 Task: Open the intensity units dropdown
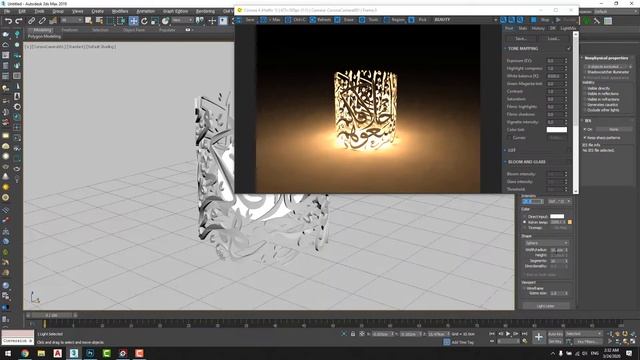click(x=559, y=201)
